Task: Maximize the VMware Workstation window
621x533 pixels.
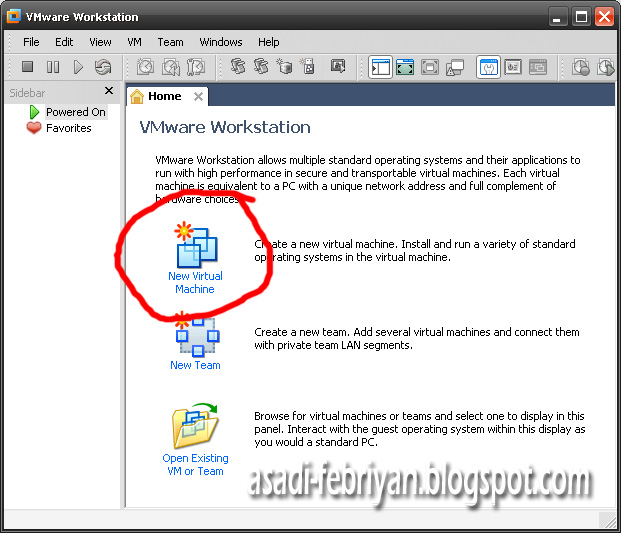Action: pos(581,17)
